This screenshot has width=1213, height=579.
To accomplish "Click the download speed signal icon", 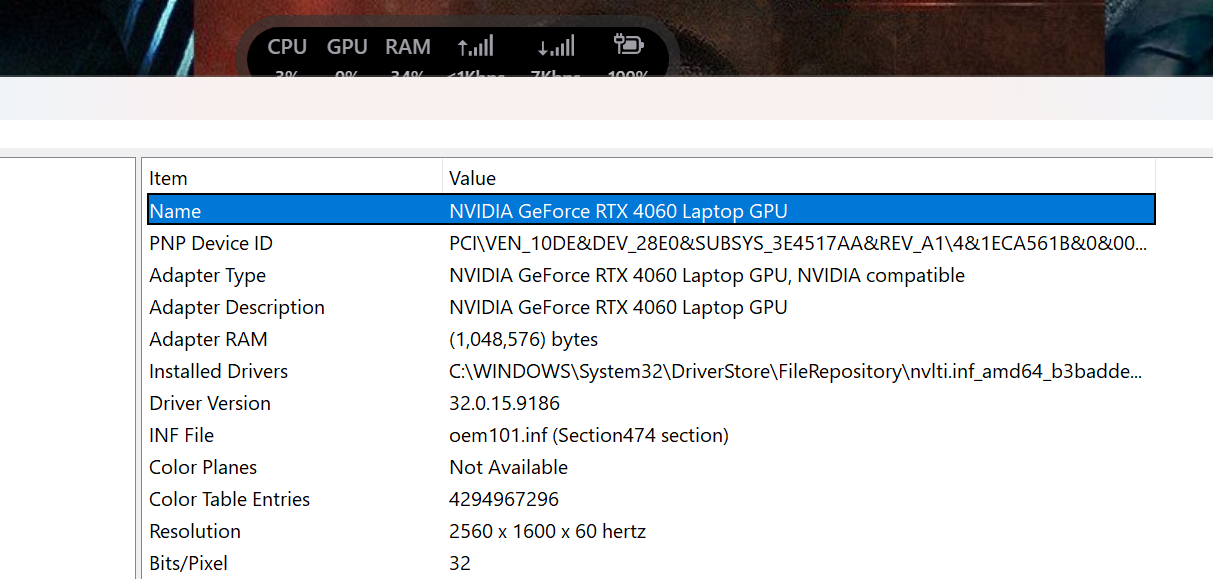I will coord(556,46).
